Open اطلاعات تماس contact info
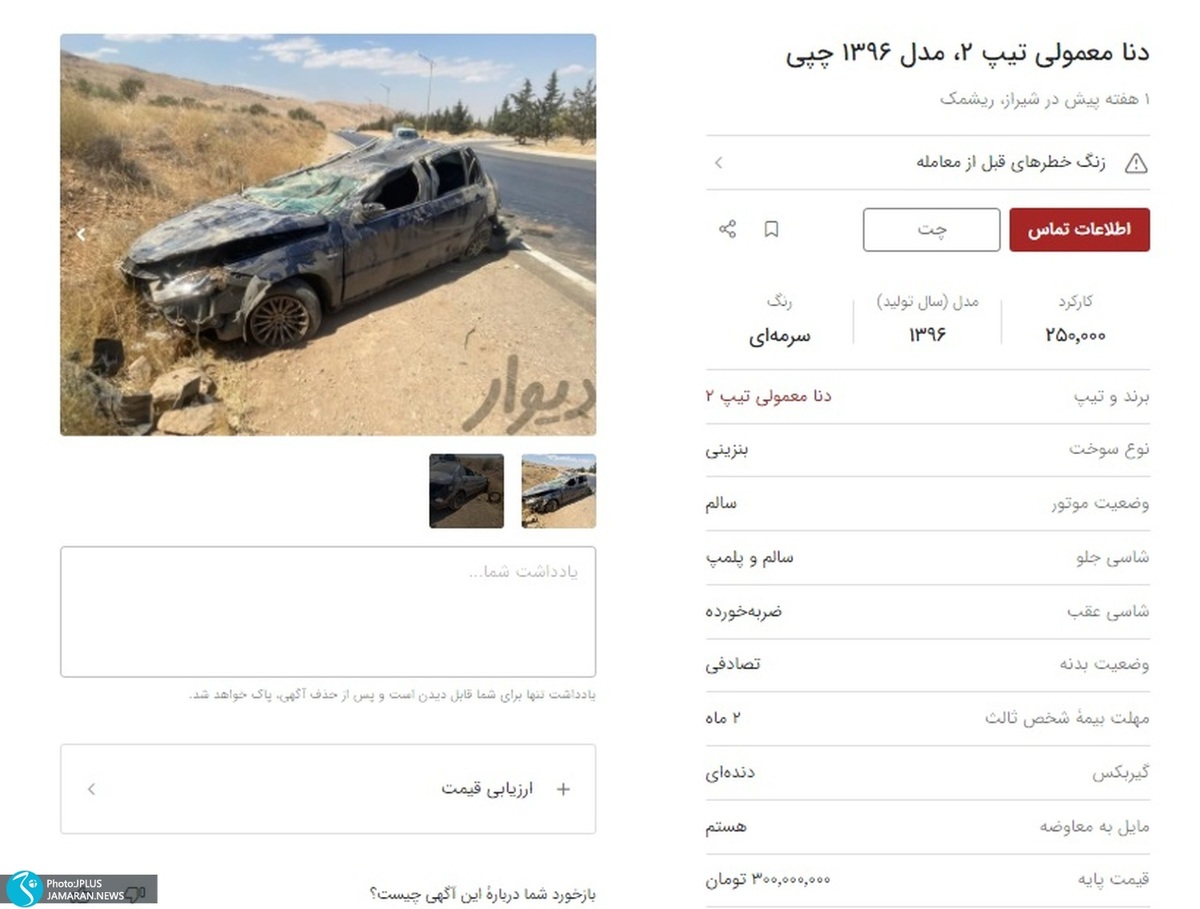This screenshot has width=1200, height=909. point(1079,230)
